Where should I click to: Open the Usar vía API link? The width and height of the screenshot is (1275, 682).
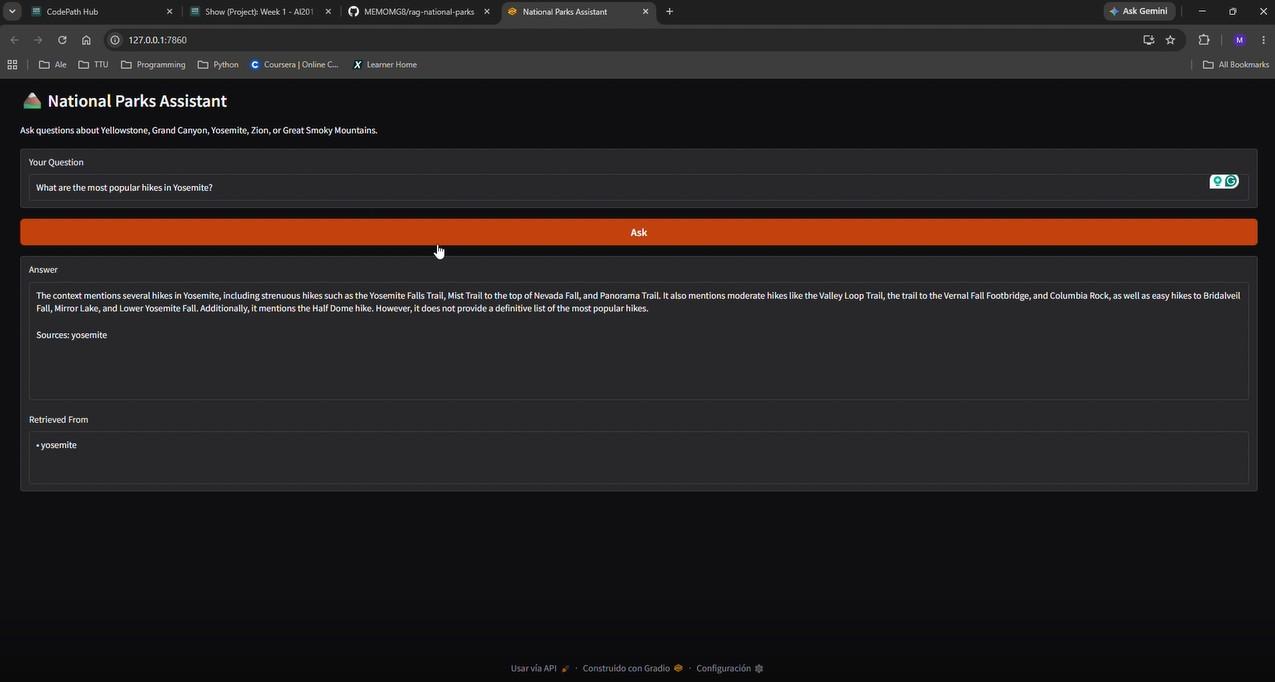(x=540, y=668)
